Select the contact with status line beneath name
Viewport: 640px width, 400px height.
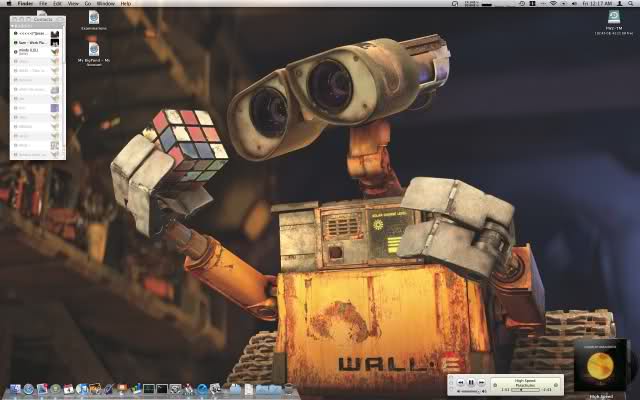(x=37, y=52)
